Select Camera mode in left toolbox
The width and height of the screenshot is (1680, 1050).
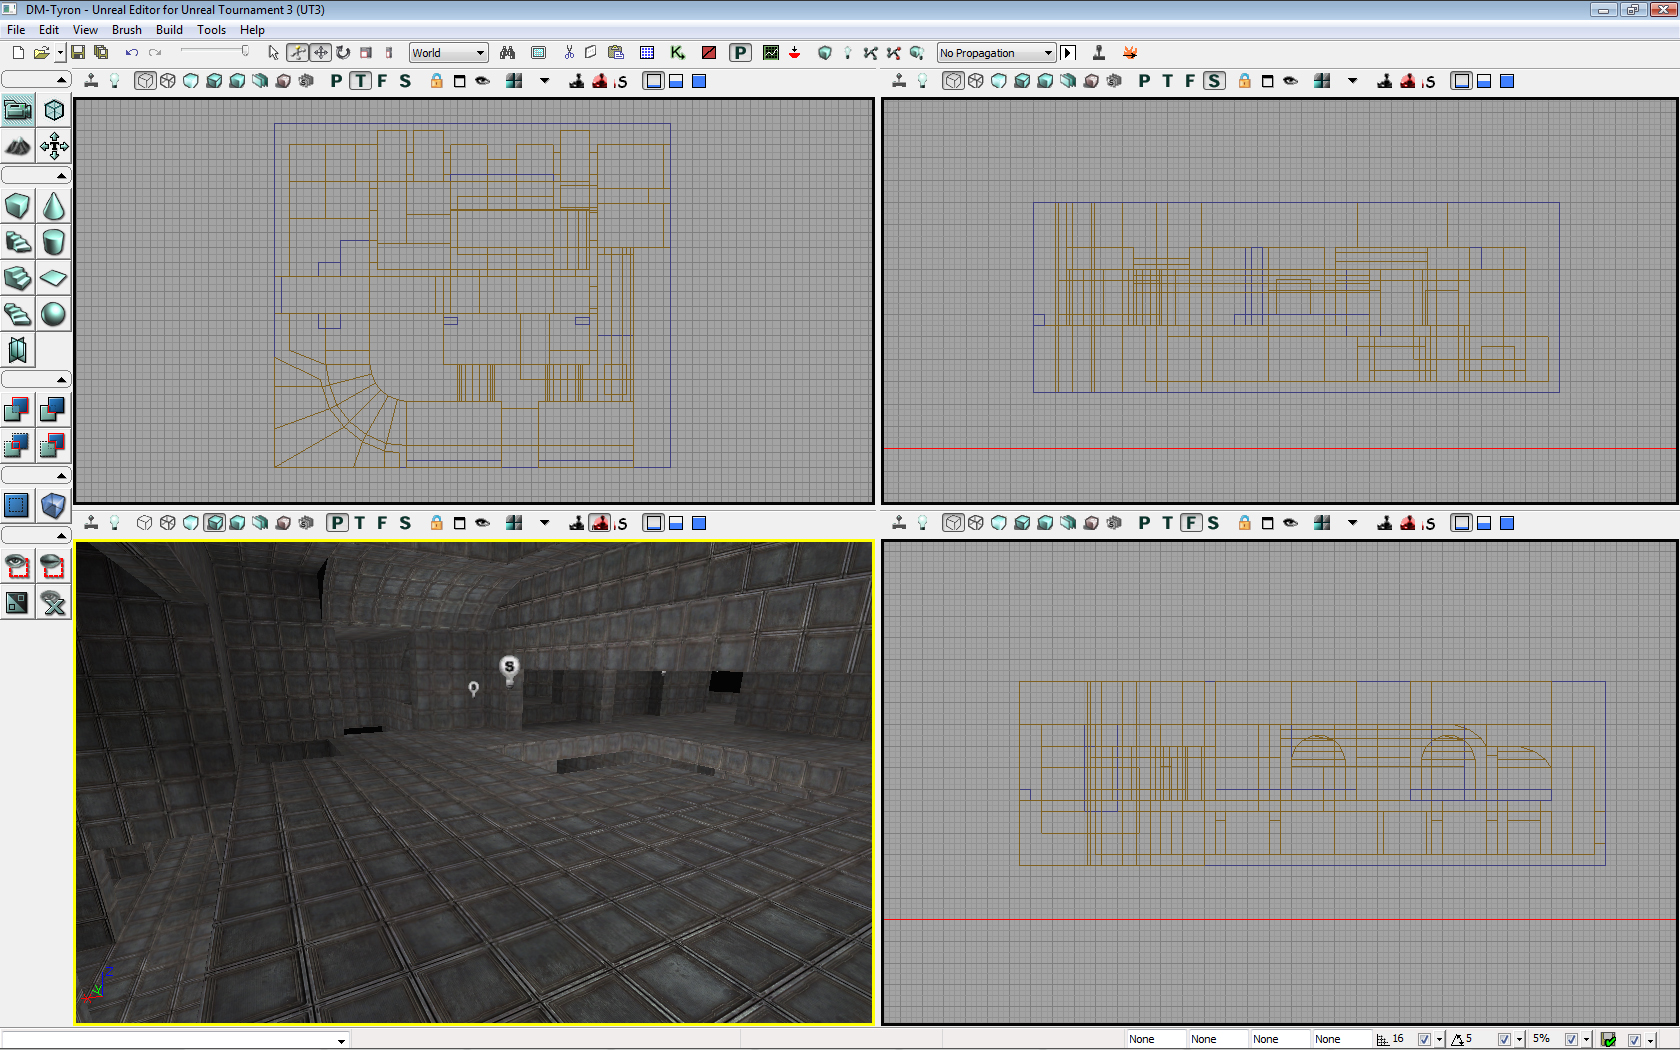(x=18, y=110)
